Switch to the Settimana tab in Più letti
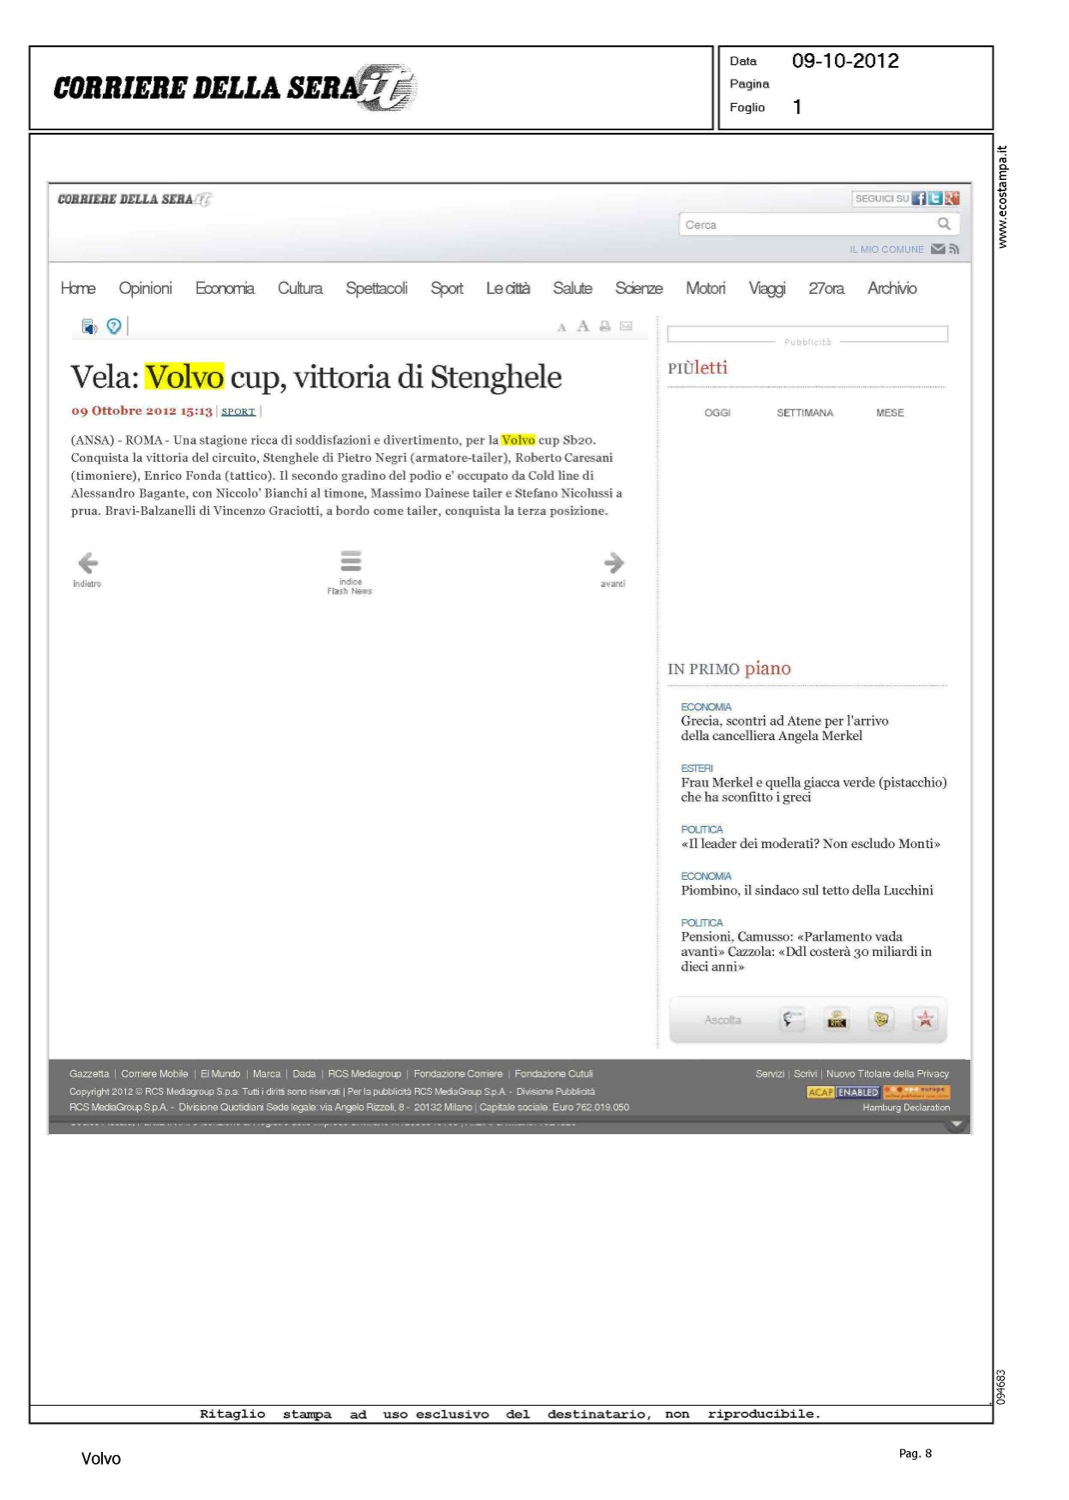1069x1500 pixels. pos(804,413)
